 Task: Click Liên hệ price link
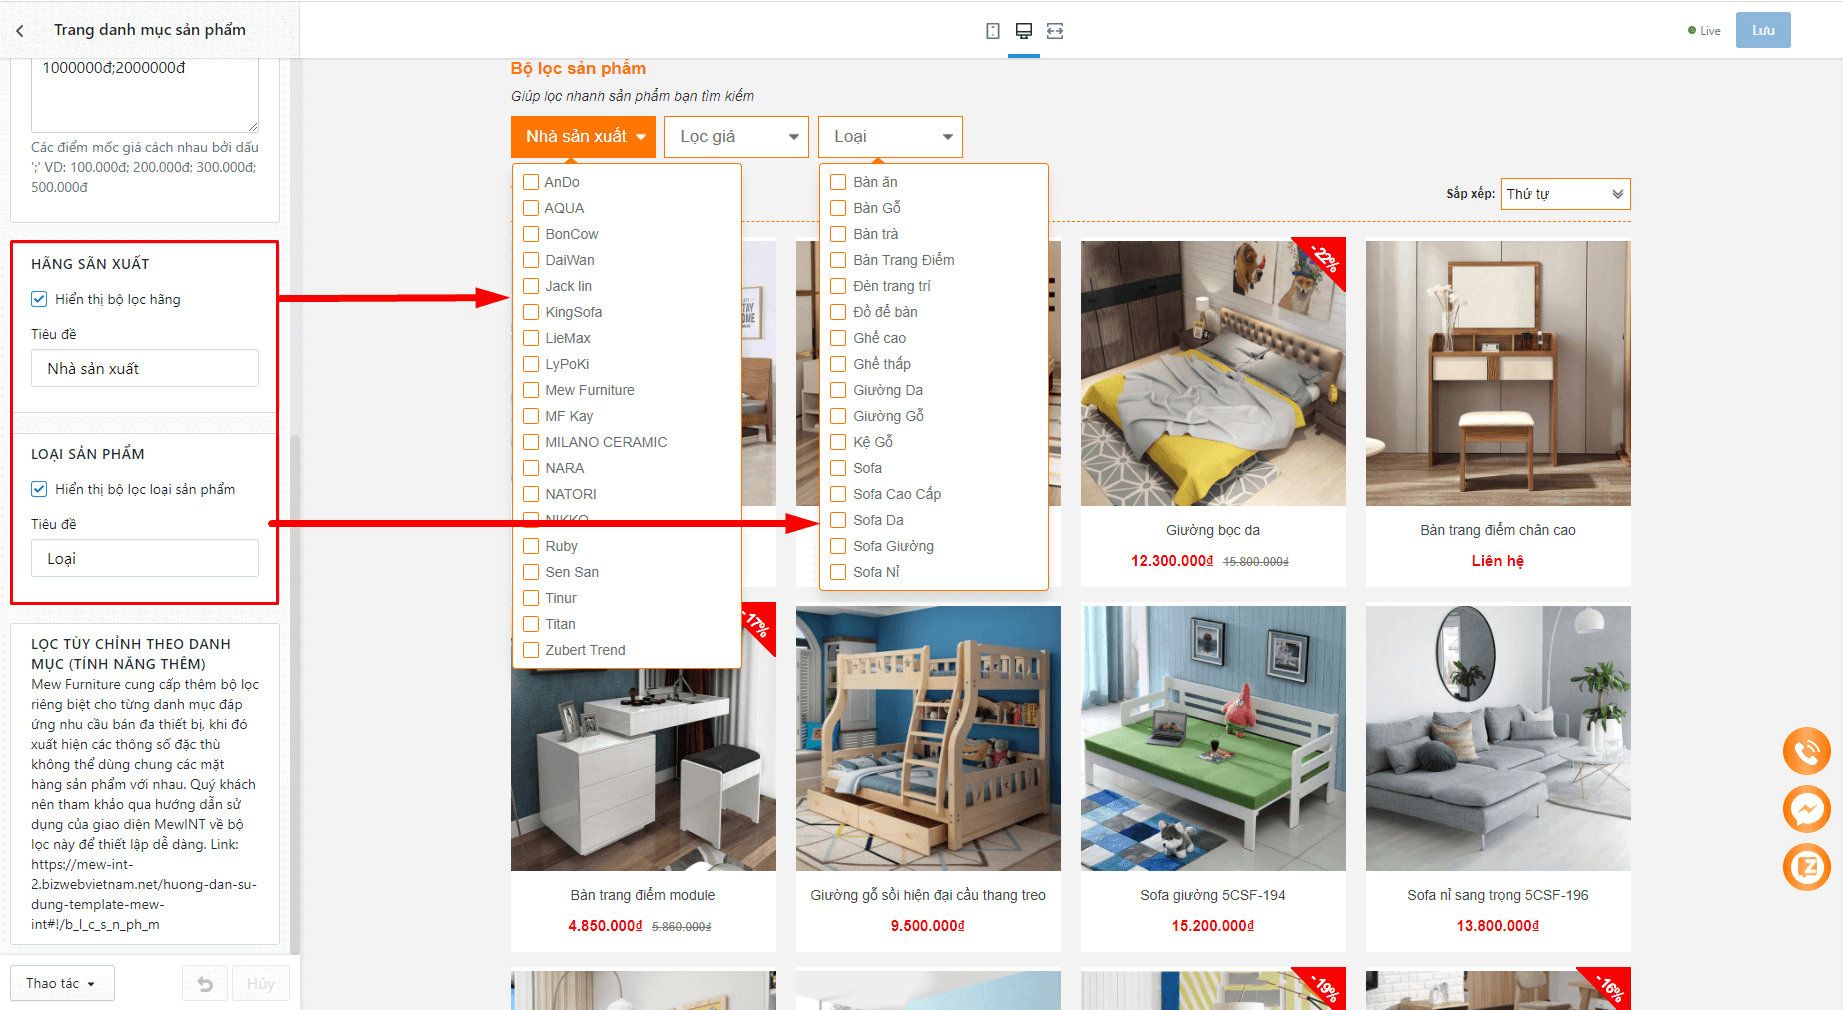click(1498, 561)
